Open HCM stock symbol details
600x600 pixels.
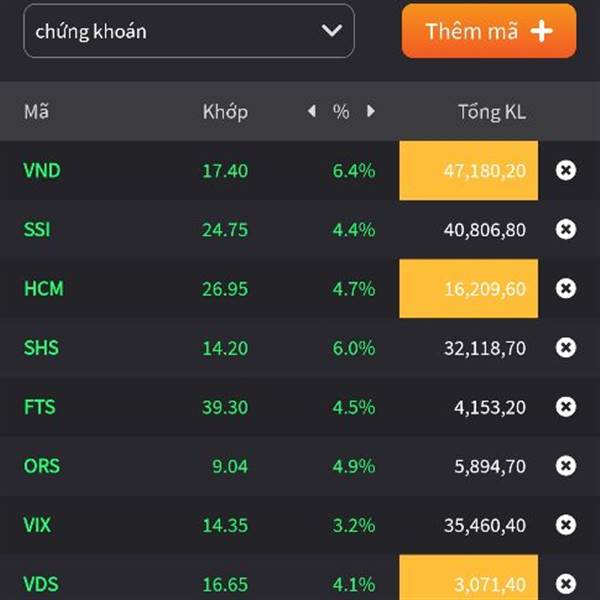[44, 289]
